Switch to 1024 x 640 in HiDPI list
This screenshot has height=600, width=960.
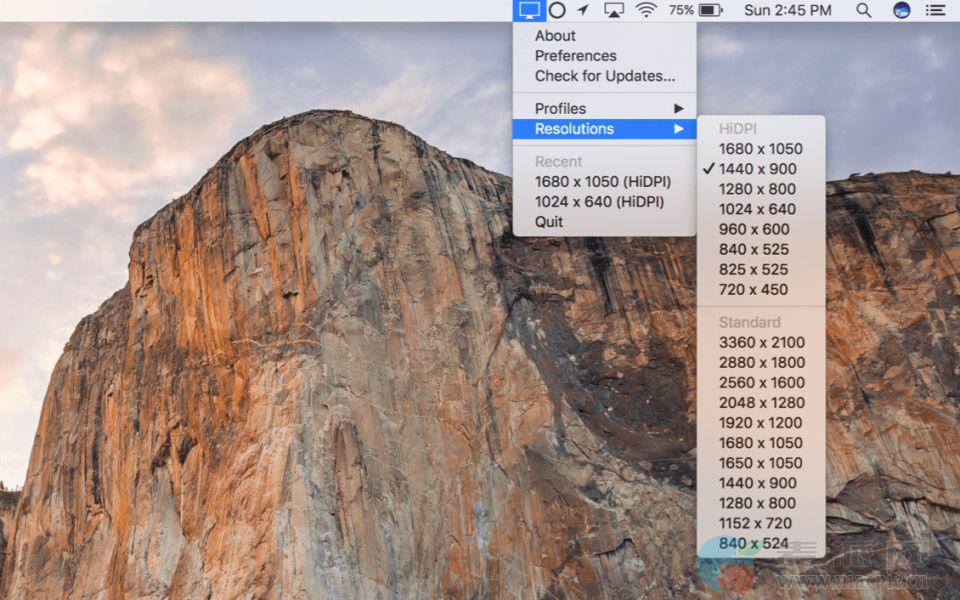point(757,209)
